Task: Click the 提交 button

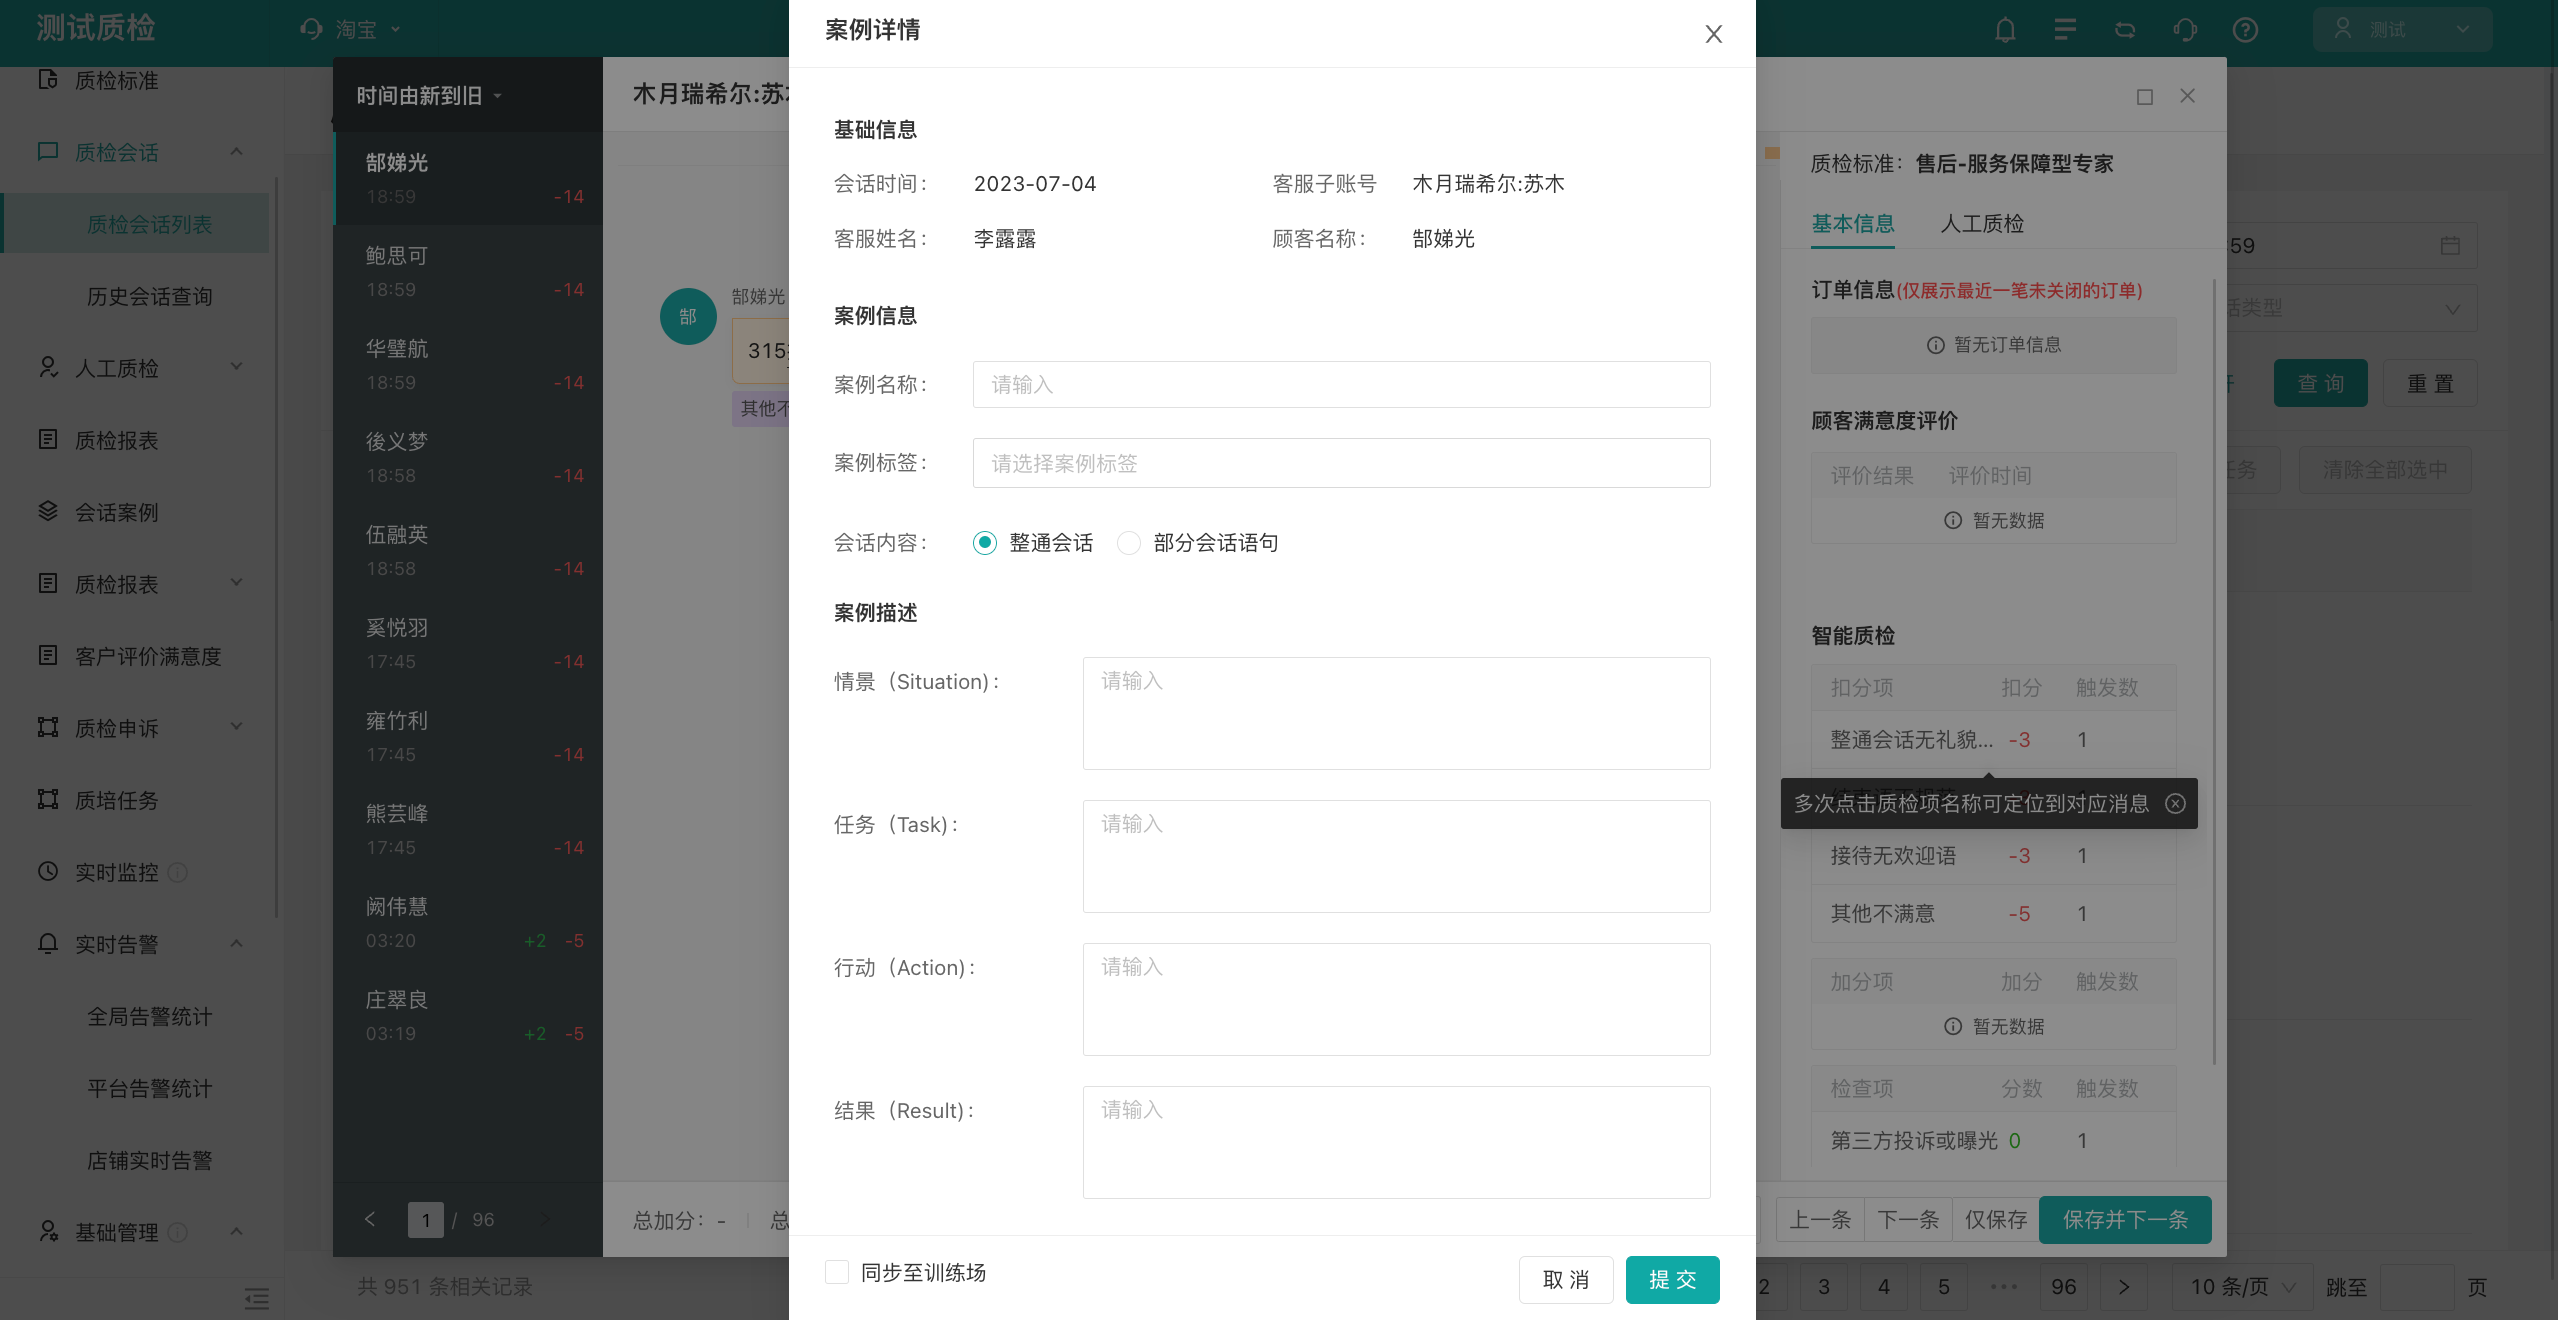Action: pos(1672,1280)
